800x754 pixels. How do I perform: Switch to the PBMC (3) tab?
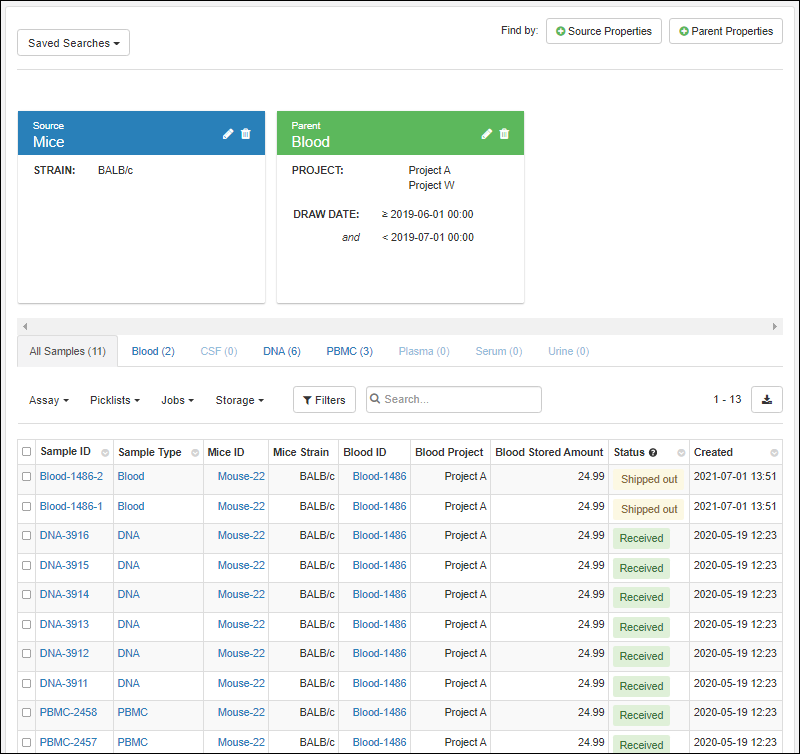pyautogui.click(x=349, y=351)
